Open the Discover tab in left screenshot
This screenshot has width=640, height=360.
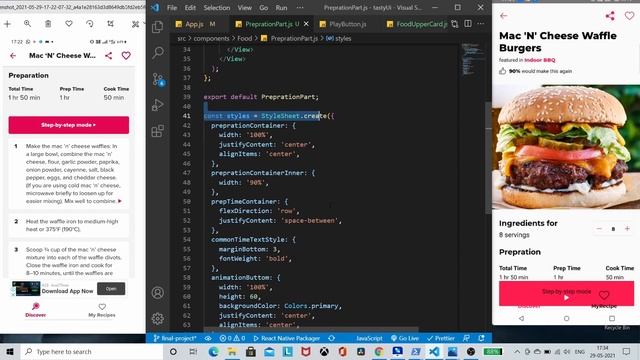[x=36, y=310]
